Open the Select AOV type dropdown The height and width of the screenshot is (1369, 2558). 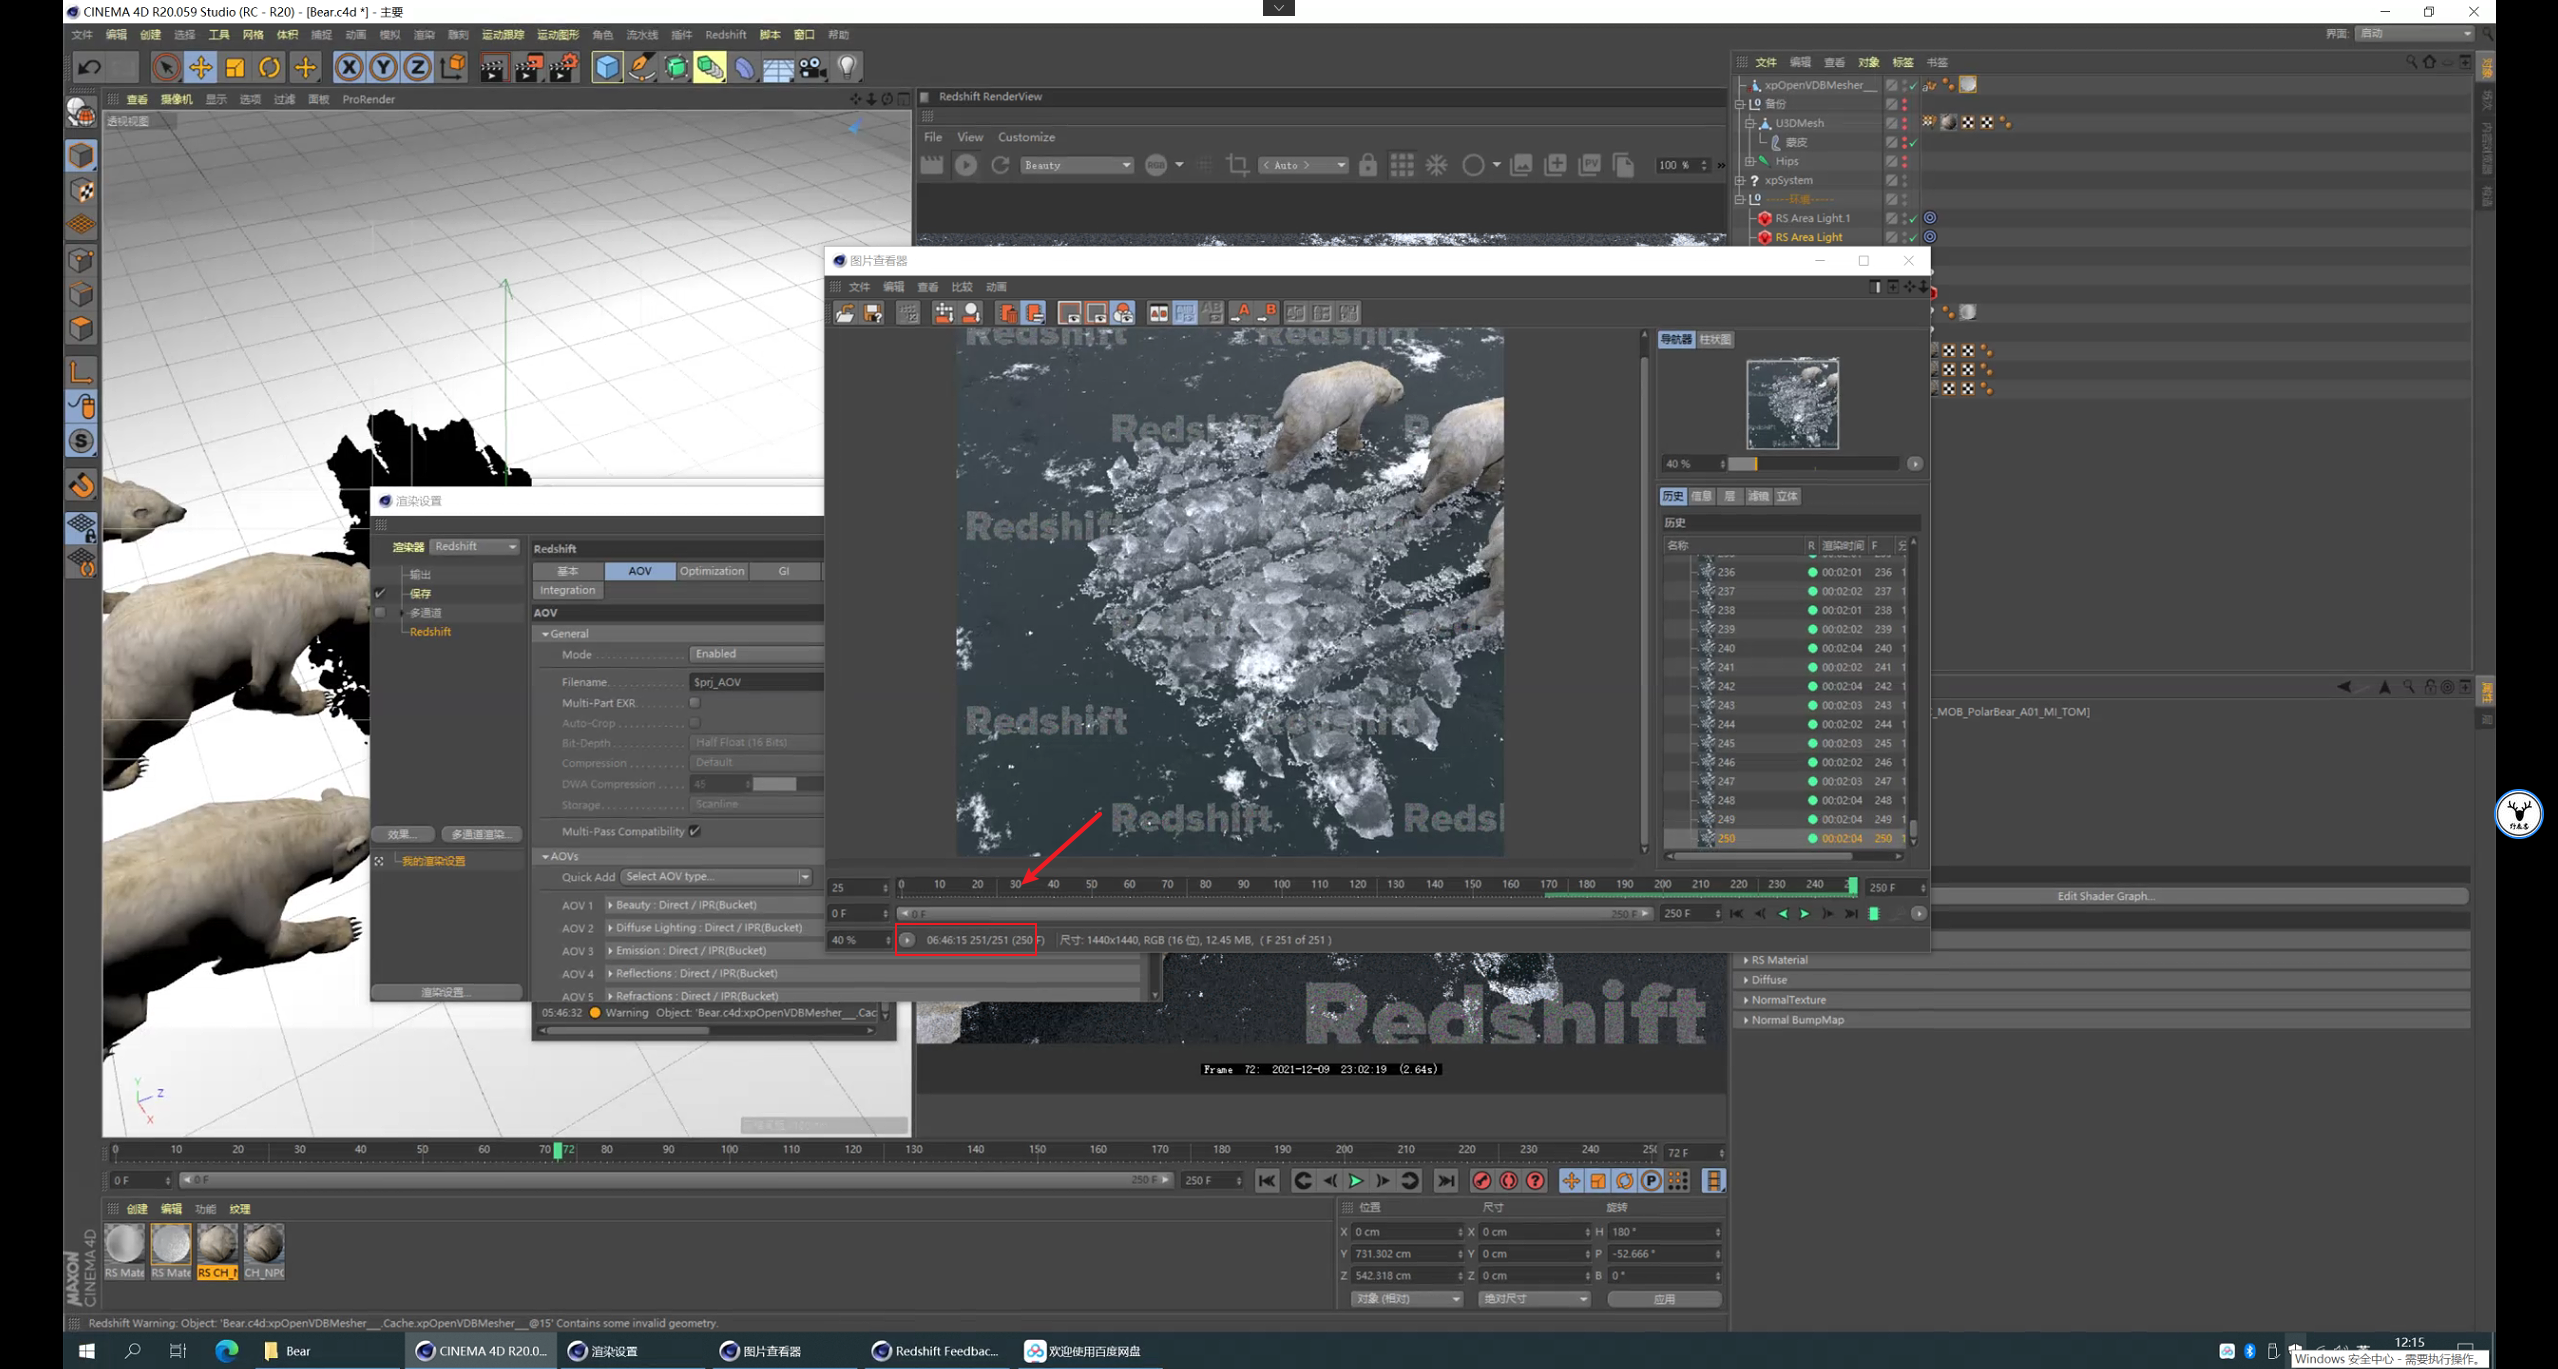tap(716, 877)
